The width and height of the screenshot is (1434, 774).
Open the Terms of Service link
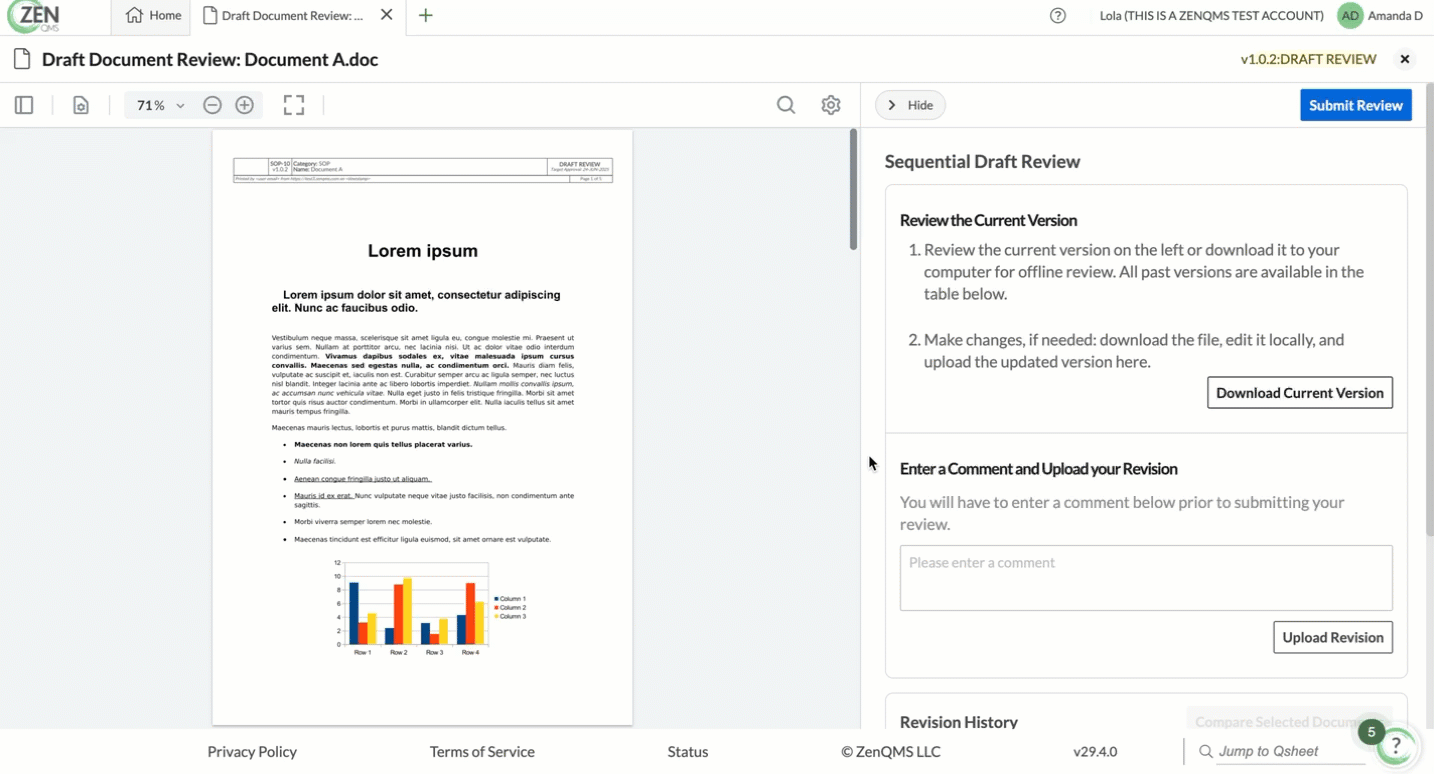482,751
